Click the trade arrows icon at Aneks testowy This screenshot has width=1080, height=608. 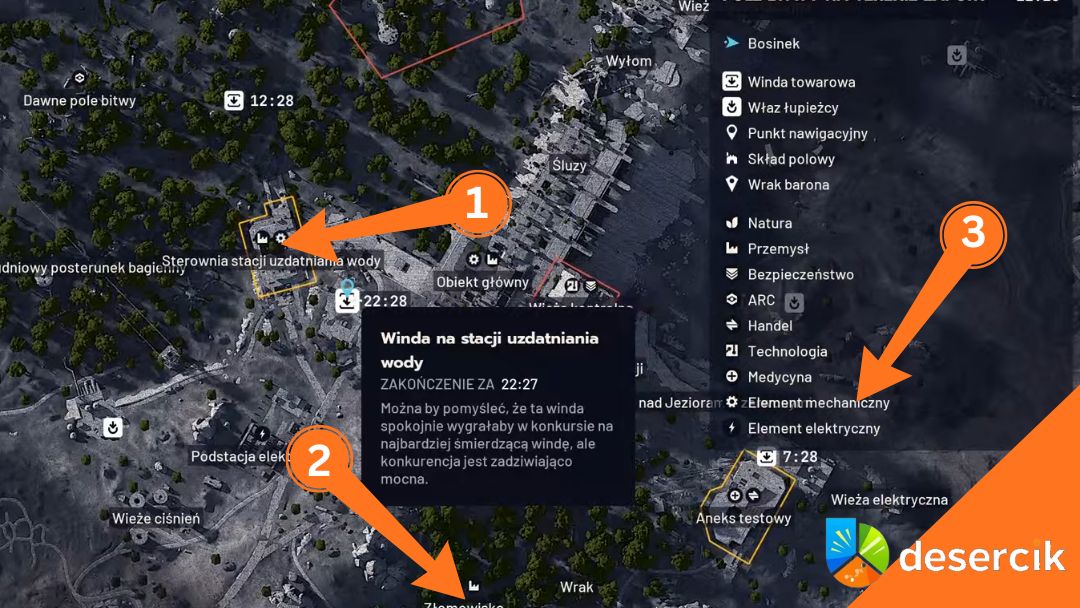point(753,495)
